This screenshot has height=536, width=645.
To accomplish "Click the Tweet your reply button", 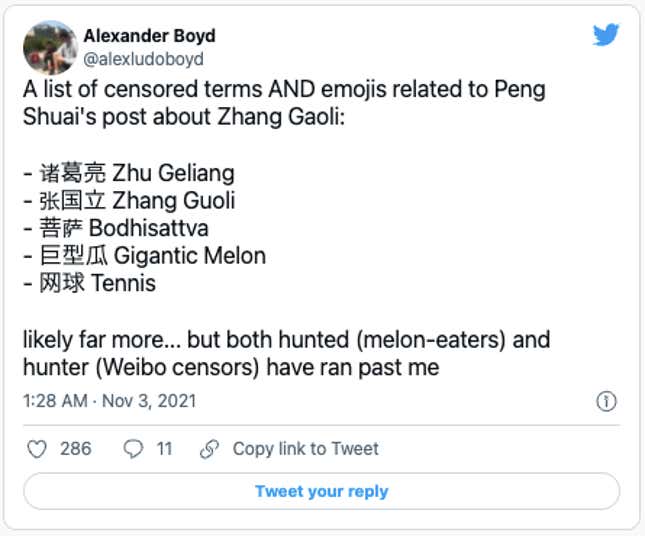I will tap(322, 491).
